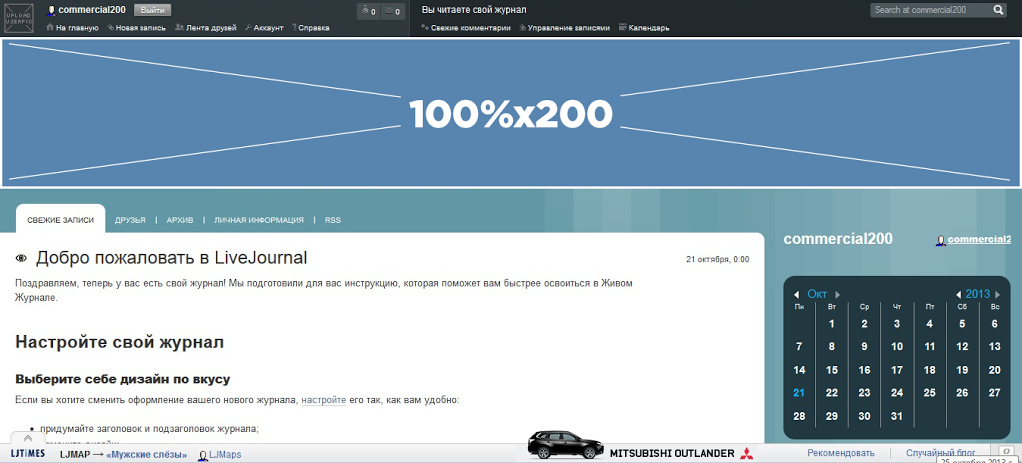The image size is (1022, 463).
Task: Go to previous month in calendar
Action: tap(796, 294)
